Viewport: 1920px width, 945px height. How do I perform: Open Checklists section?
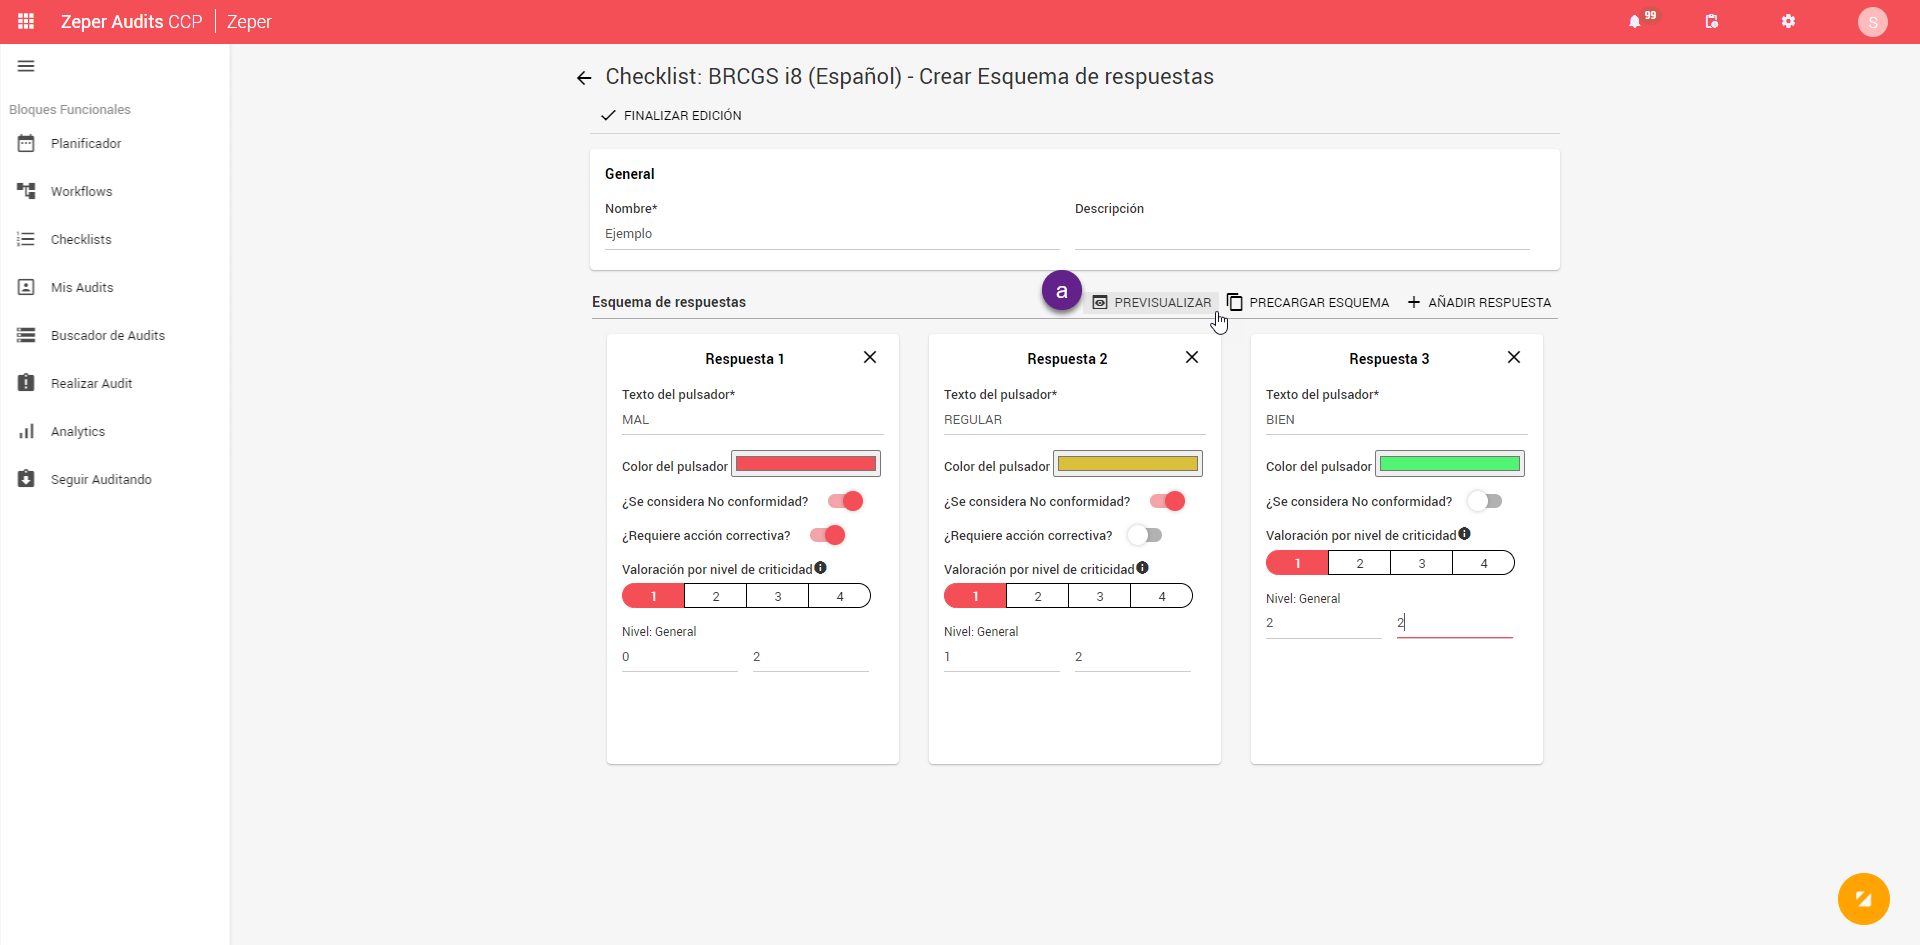[81, 239]
